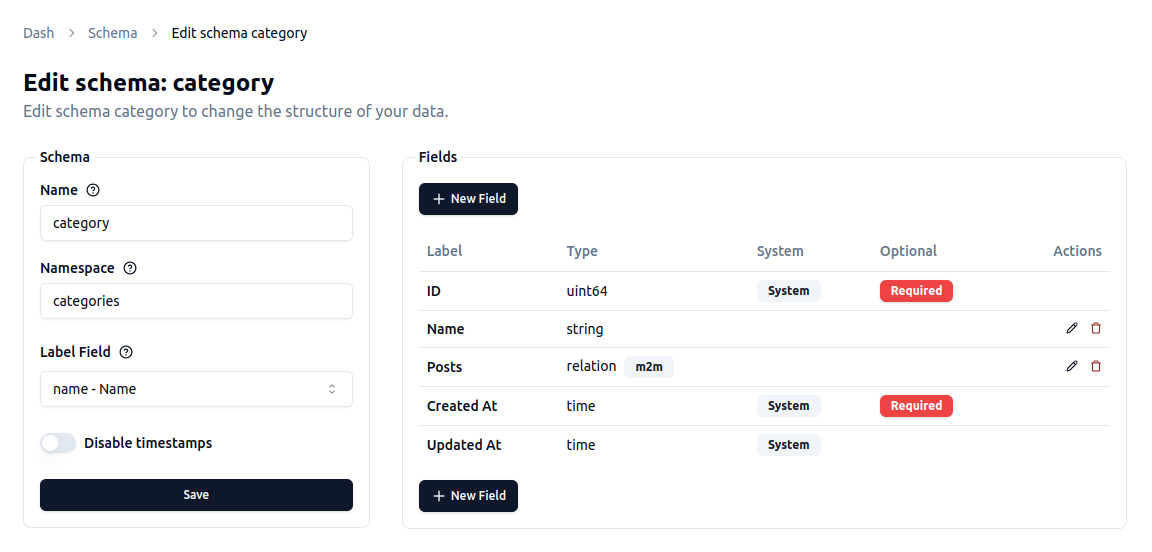Click the System badge on Updated At row

(x=788, y=445)
